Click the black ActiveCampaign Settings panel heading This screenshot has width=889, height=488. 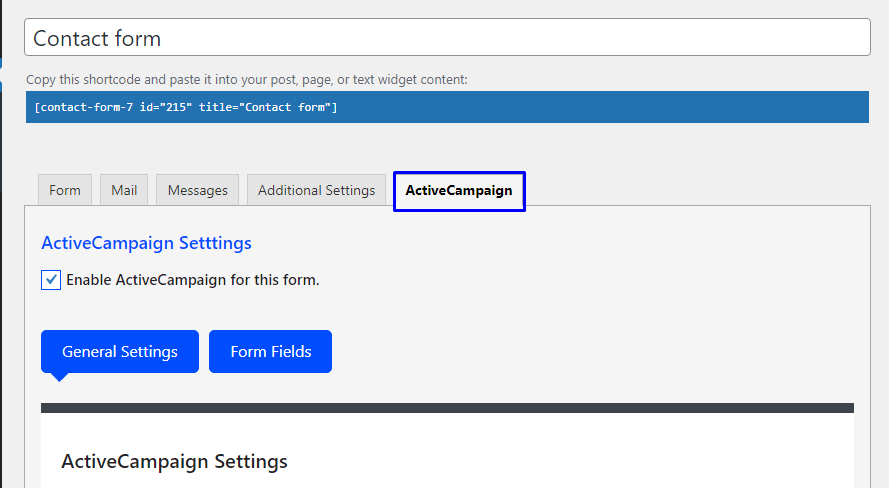(x=174, y=461)
